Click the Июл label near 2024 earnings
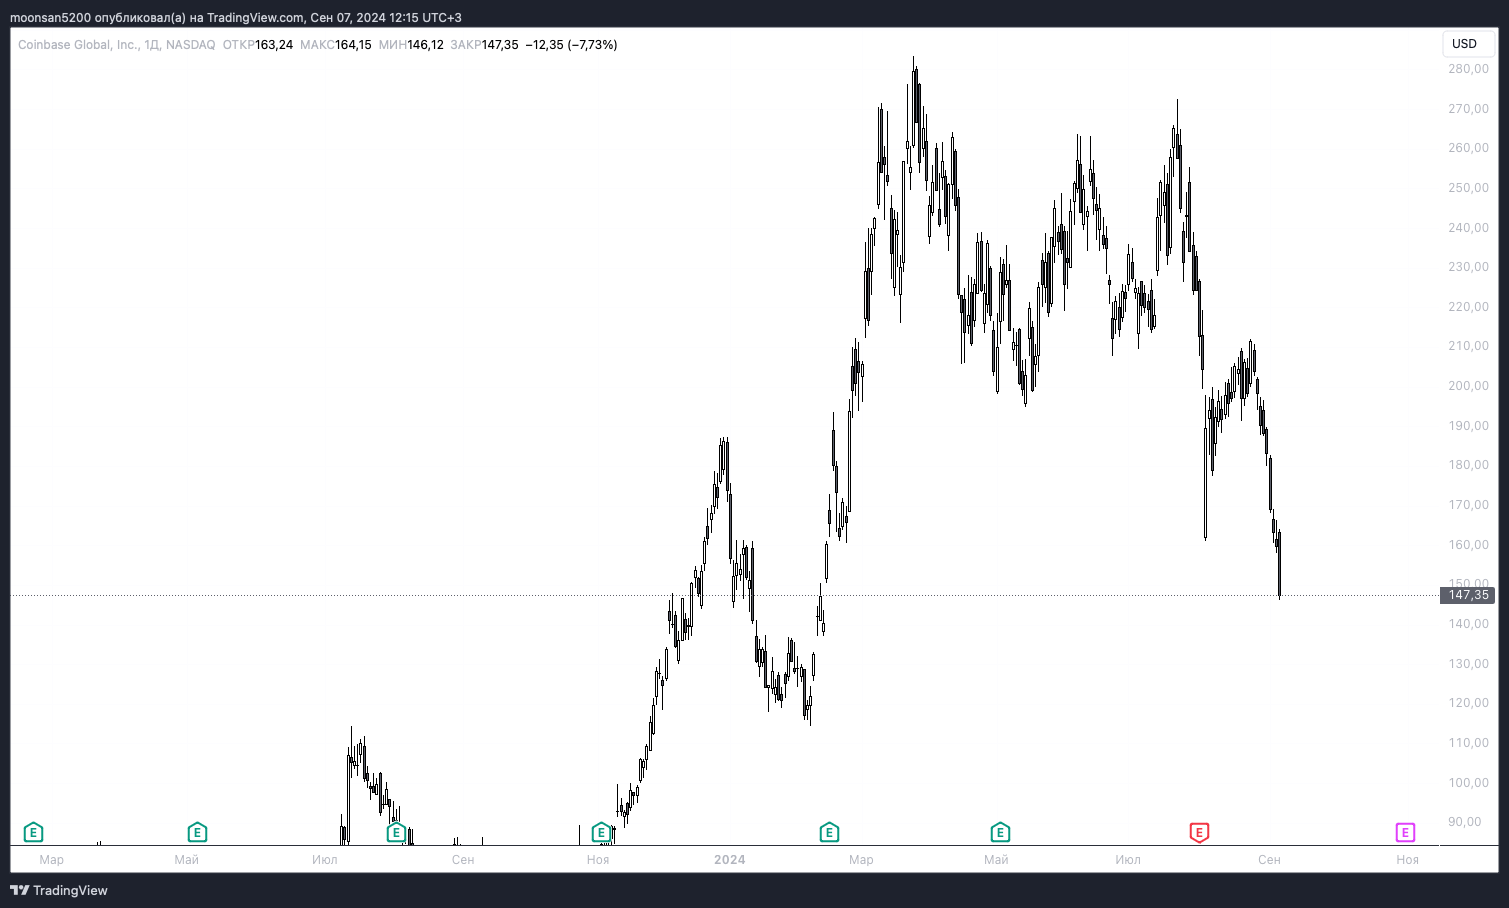 (1128, 860)
